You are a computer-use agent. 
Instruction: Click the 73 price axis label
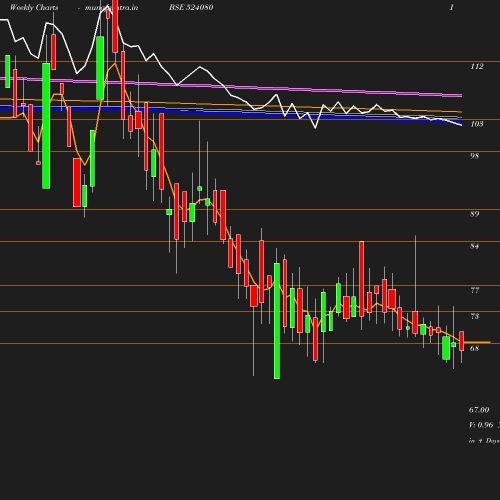[475, 316]
